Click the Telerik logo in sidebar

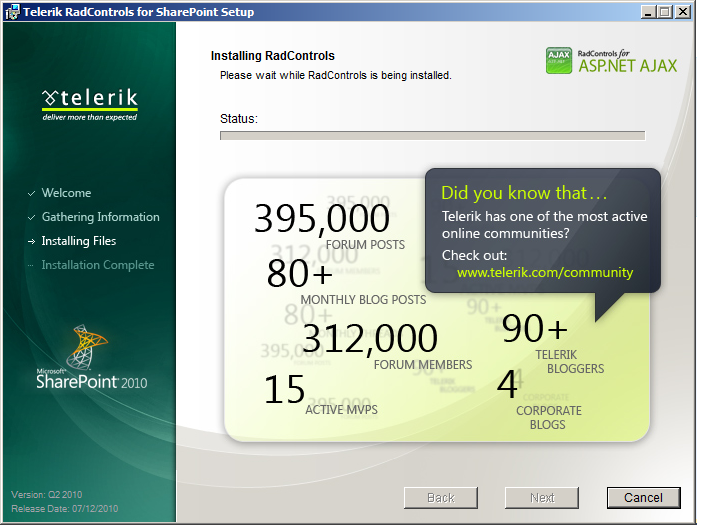coord(90,104)
